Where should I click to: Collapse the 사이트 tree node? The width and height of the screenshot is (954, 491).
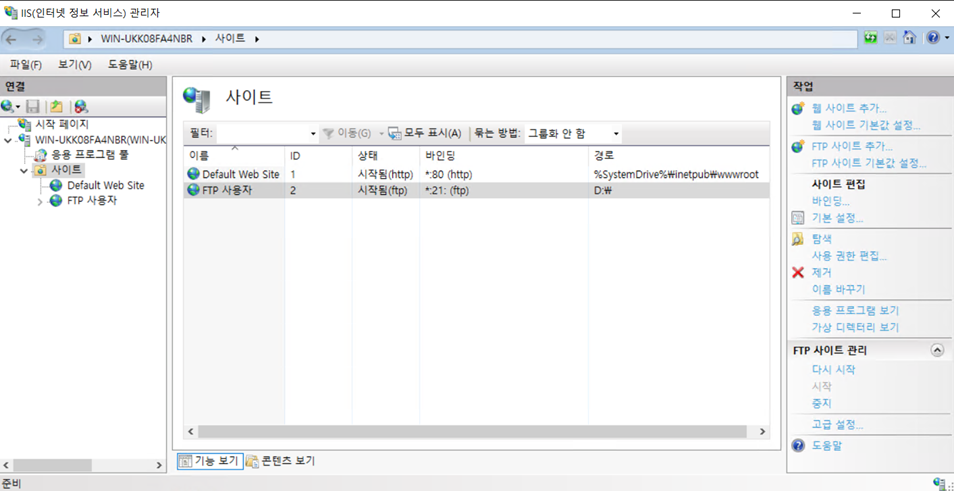click(25, 171)
